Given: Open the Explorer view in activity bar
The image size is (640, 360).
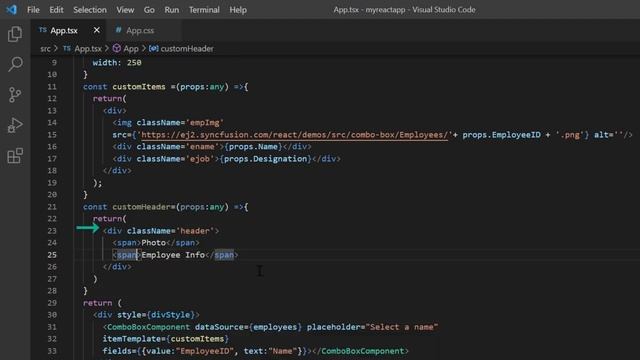Looking at the screenshot, I should (15, 34).
